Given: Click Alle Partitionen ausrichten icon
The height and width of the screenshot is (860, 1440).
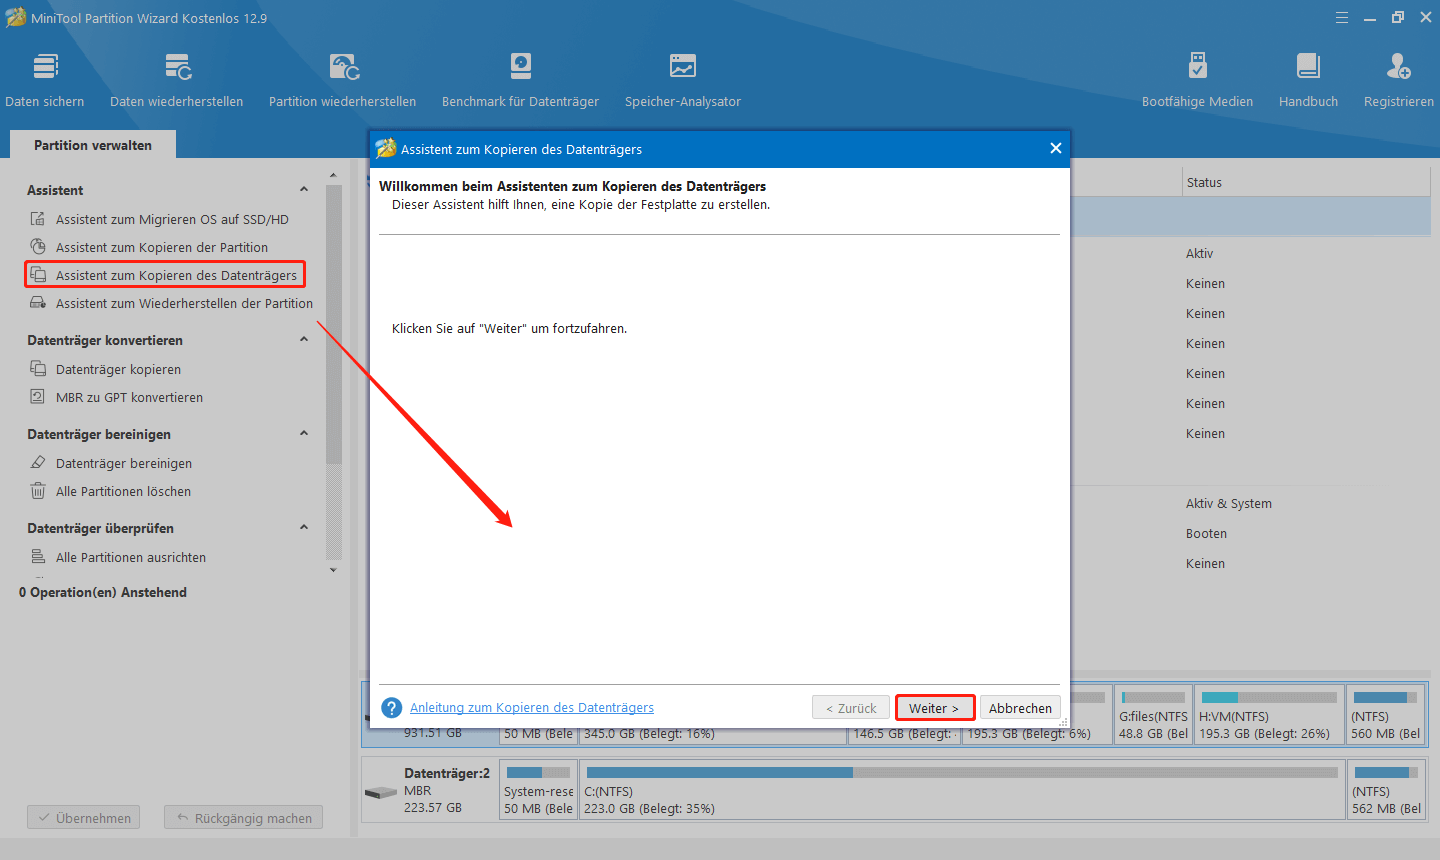Looking at the screenshot, I should click(x=38, y=557).
